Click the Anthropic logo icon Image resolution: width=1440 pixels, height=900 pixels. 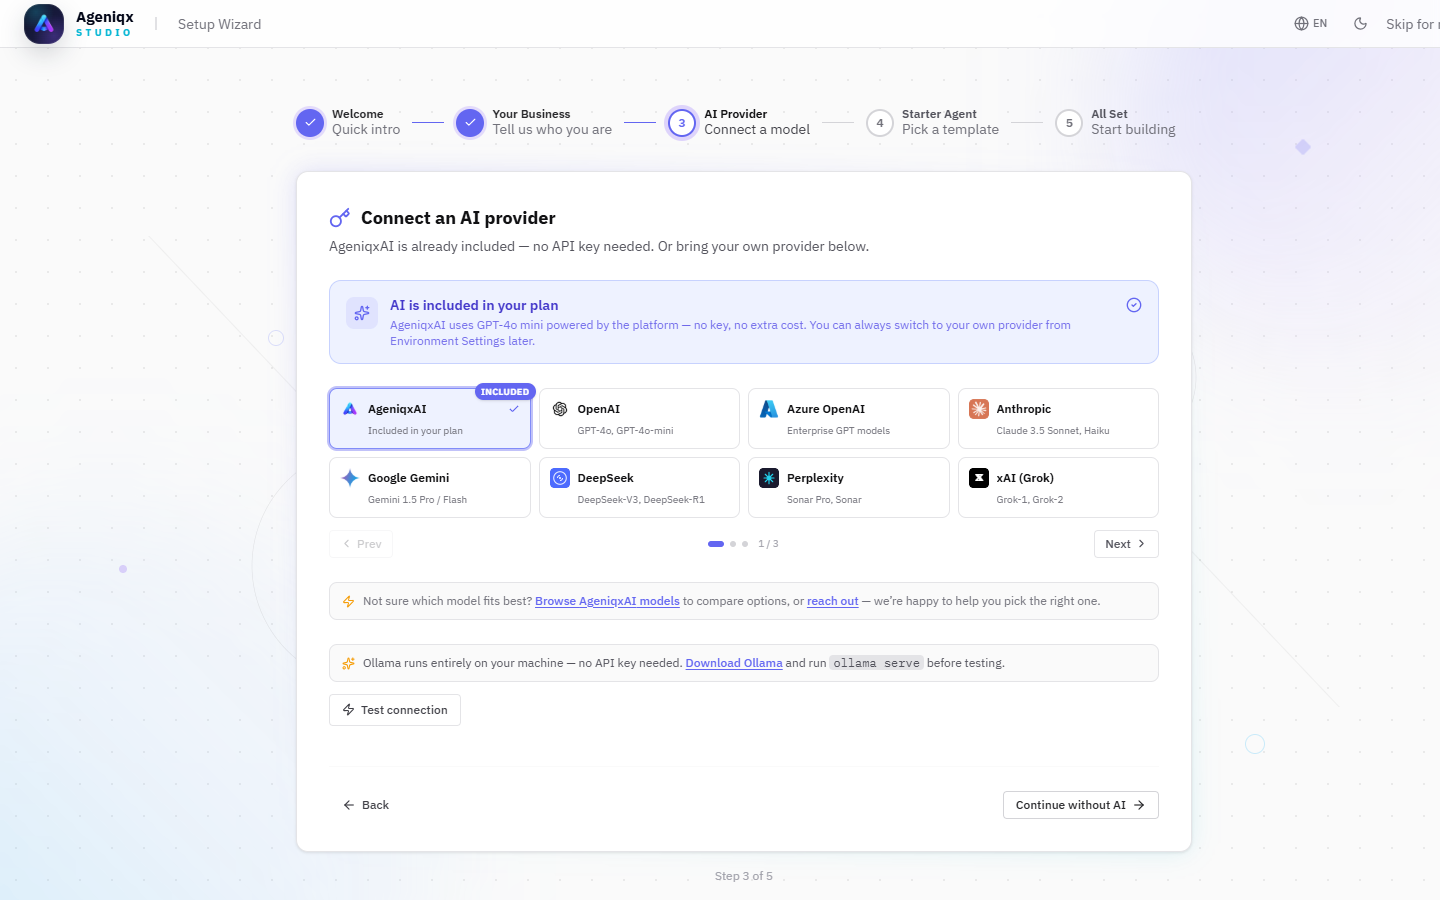(979, 409)
